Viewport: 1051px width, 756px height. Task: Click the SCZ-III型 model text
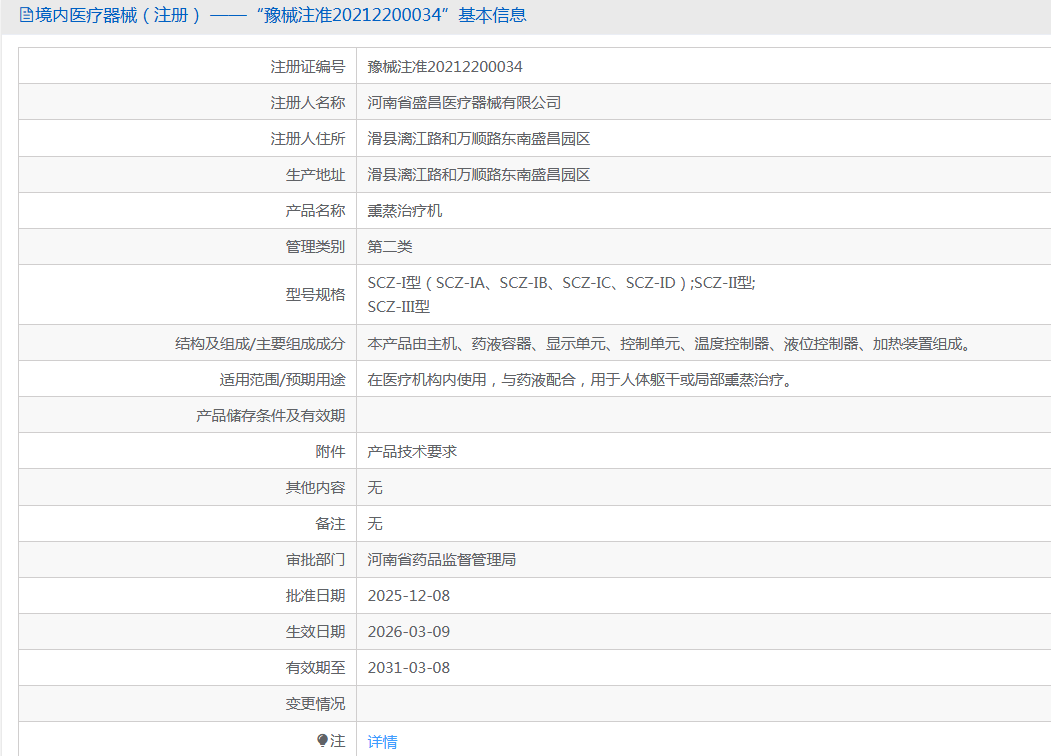coord(399,306)
